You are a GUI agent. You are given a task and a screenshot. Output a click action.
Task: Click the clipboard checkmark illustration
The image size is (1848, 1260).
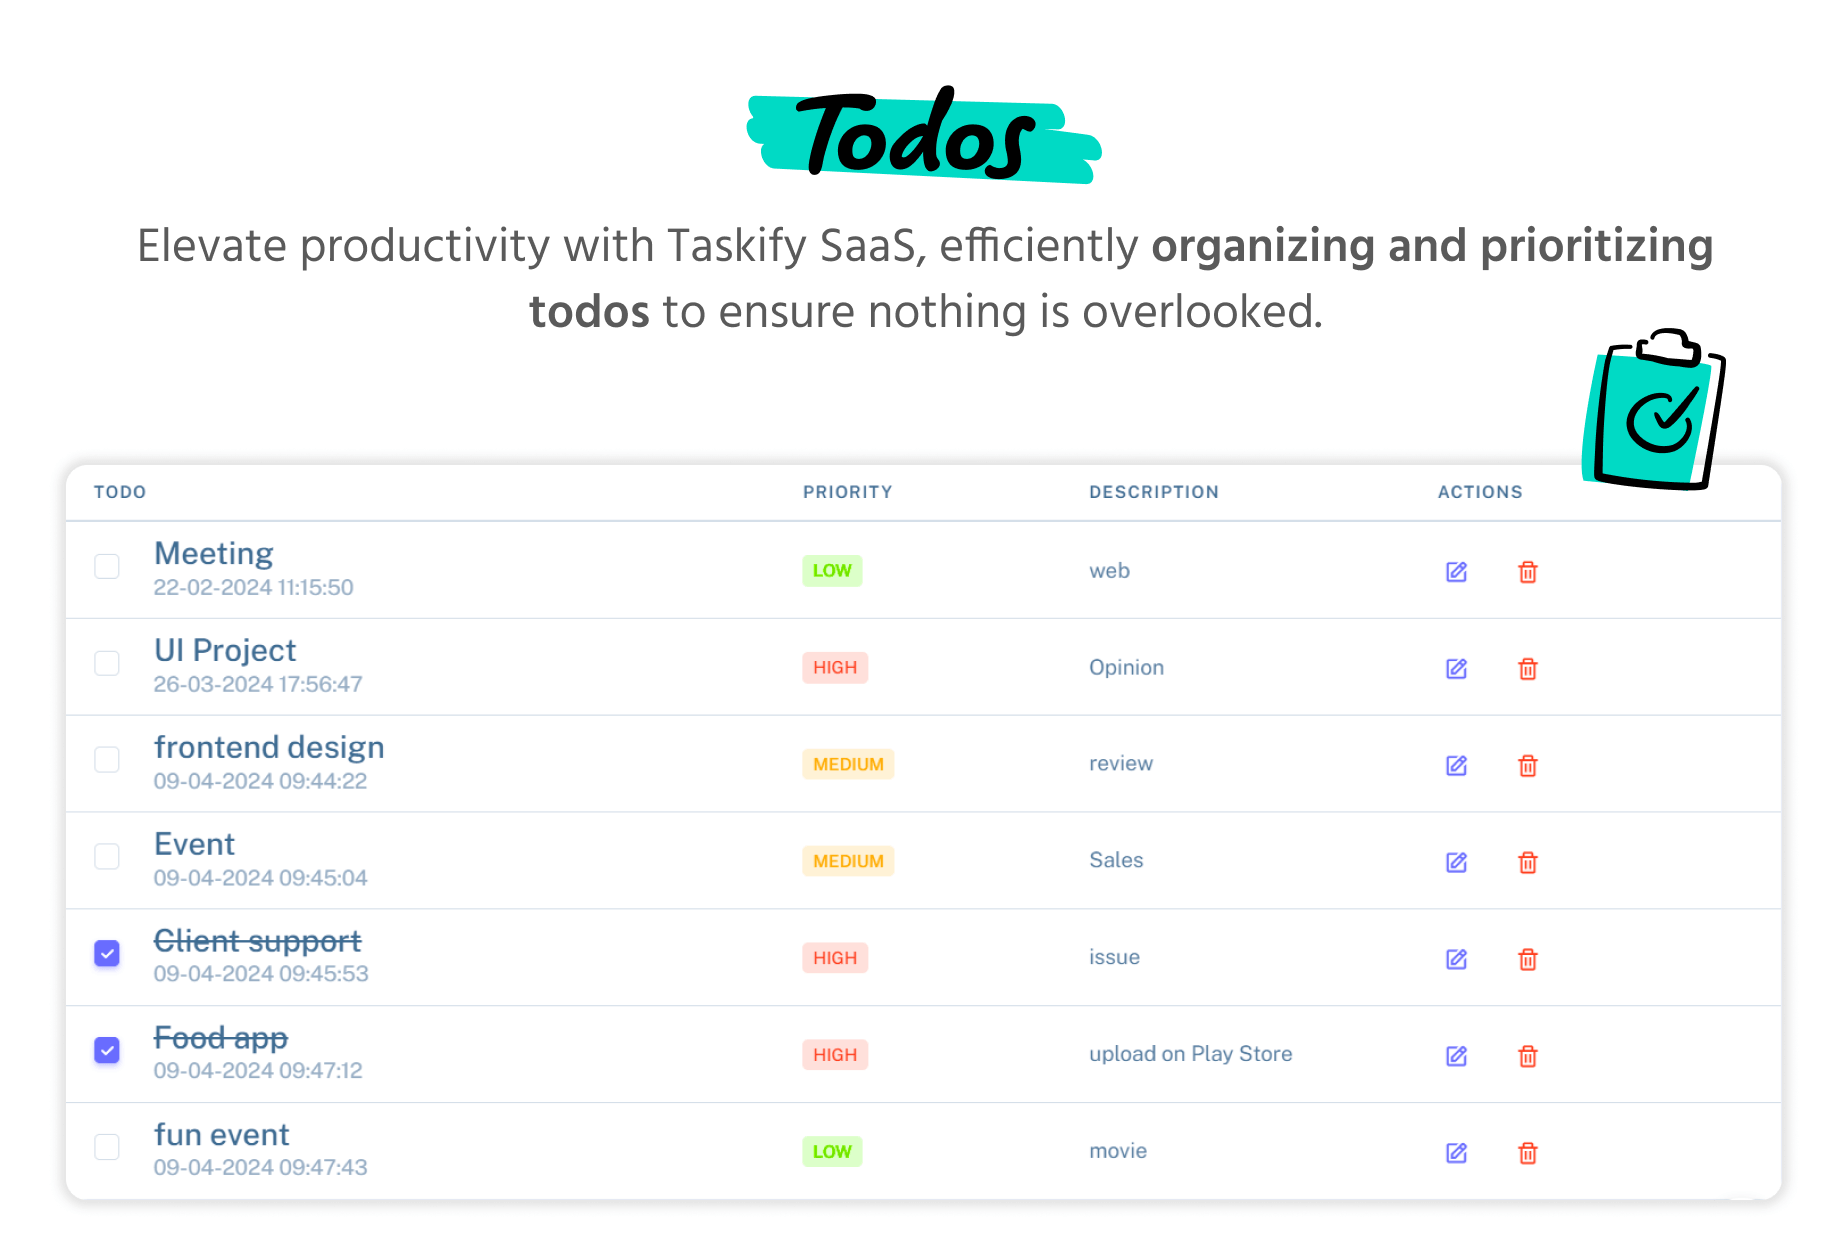click(x=1656, y=412)
